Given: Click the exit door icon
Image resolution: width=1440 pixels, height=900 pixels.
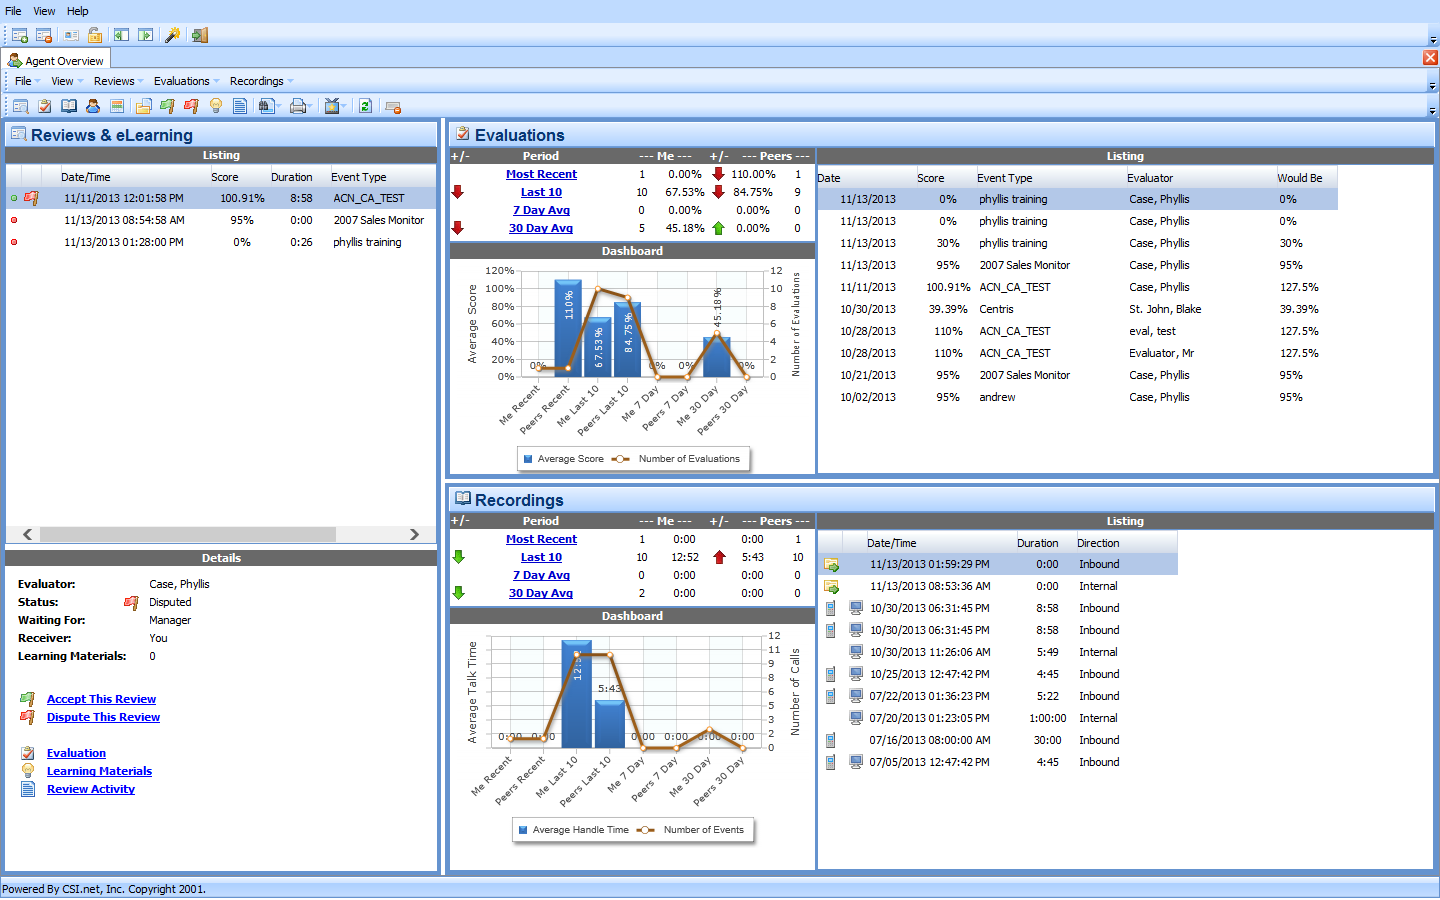Looking at the screenshot, I should coord(200,35).
